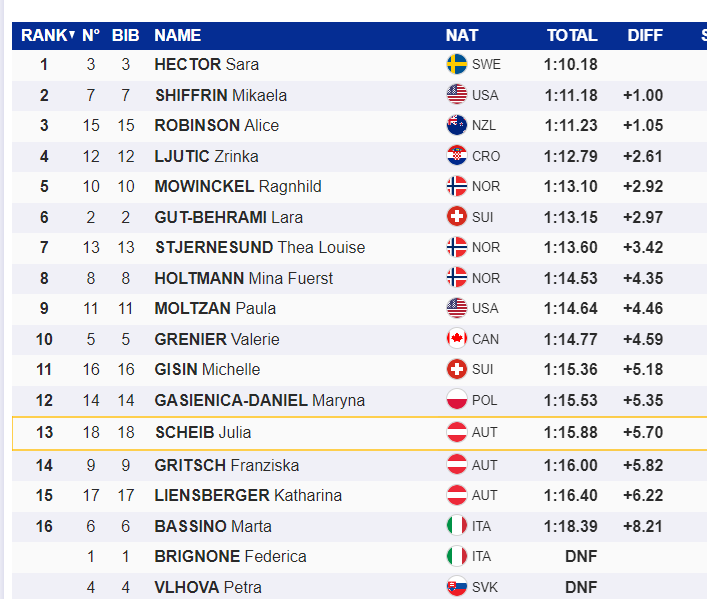Click the USA flag icon beside SHIFFRIN Mikaela

click(x=456, y=95)
